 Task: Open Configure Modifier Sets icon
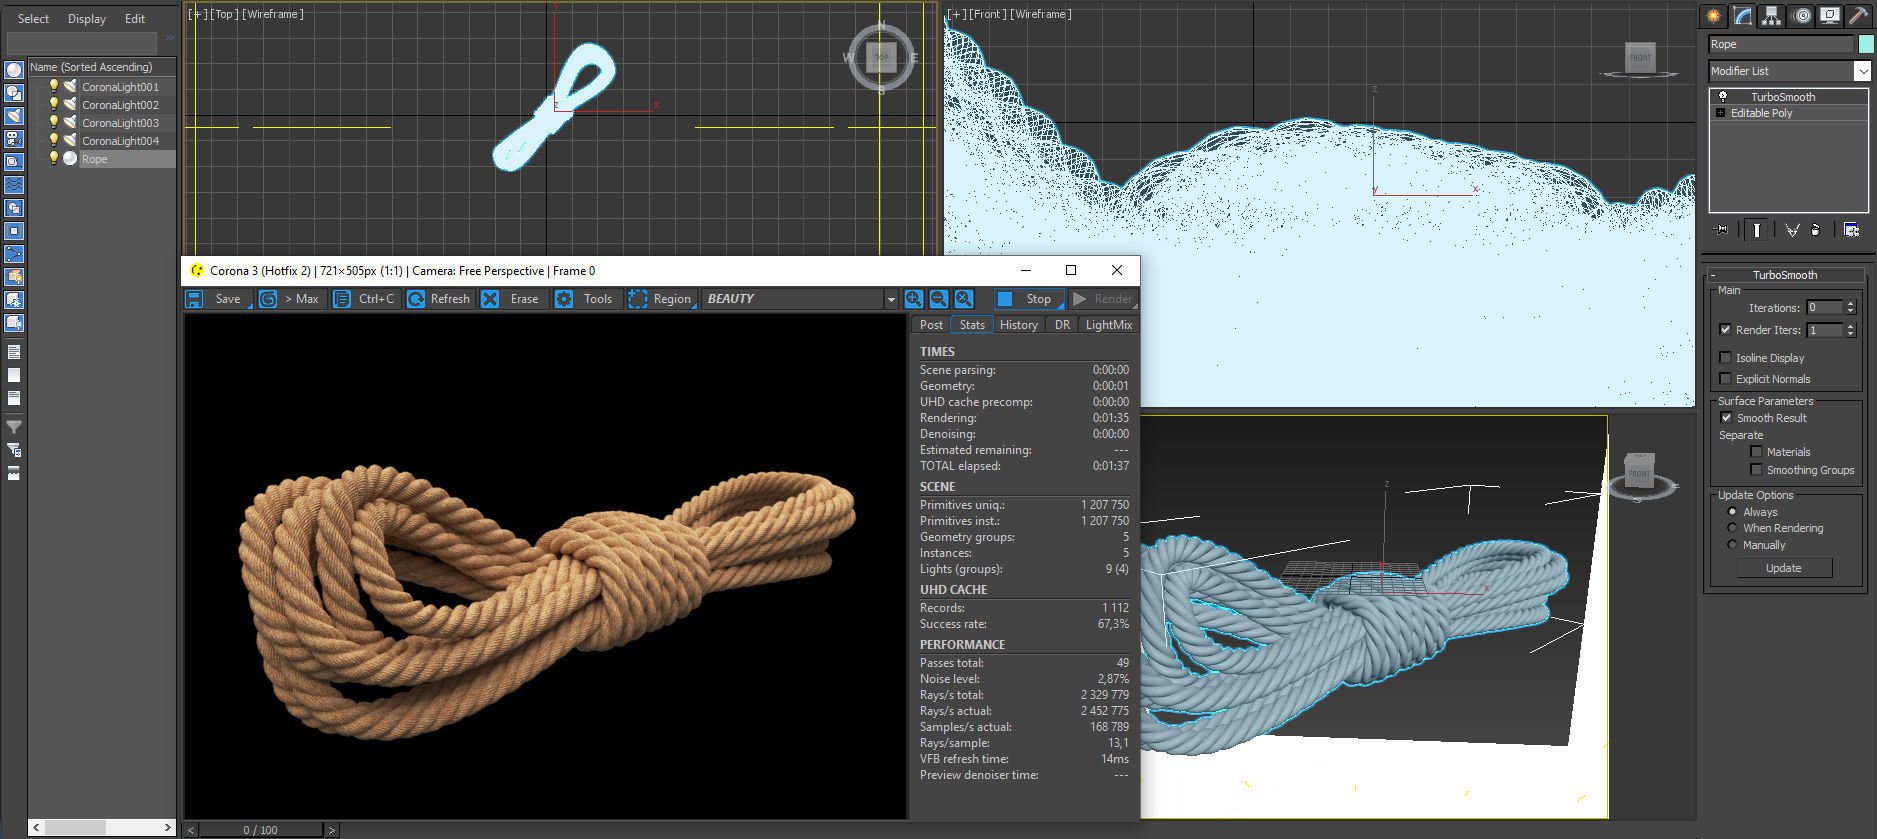[1852, 230]
